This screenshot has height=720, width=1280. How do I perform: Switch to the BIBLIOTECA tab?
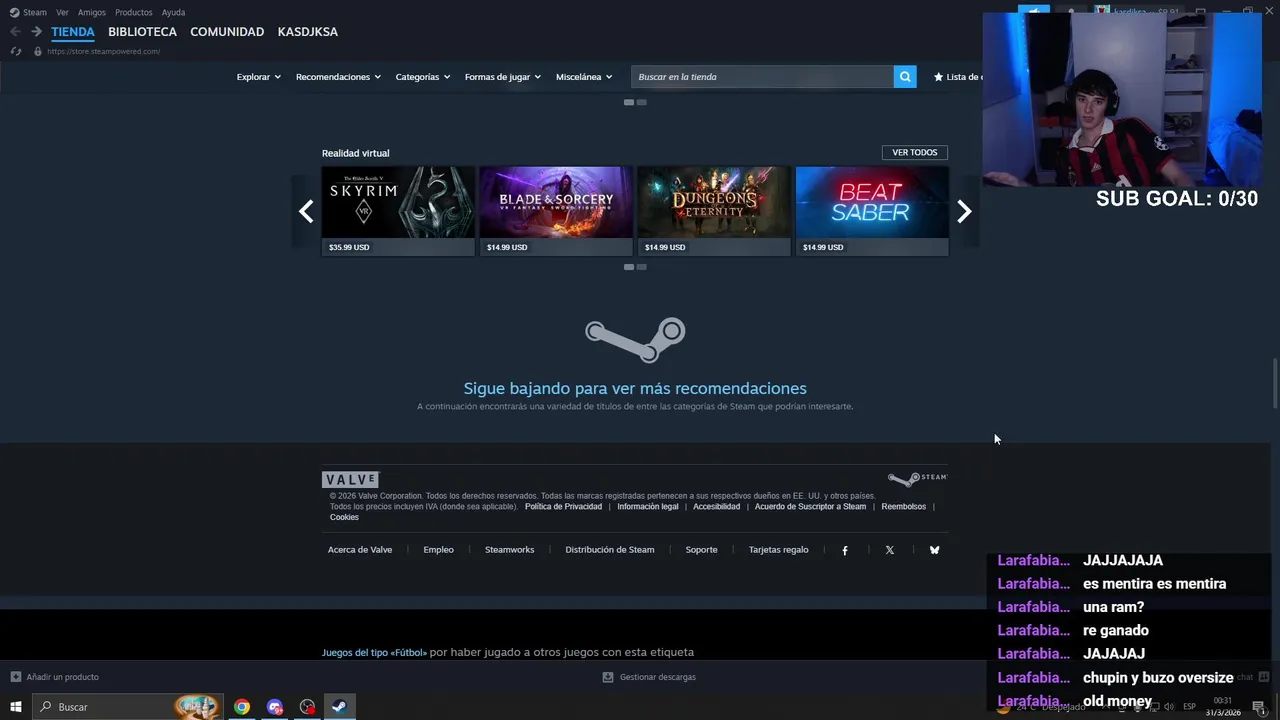tap(142, 32)
